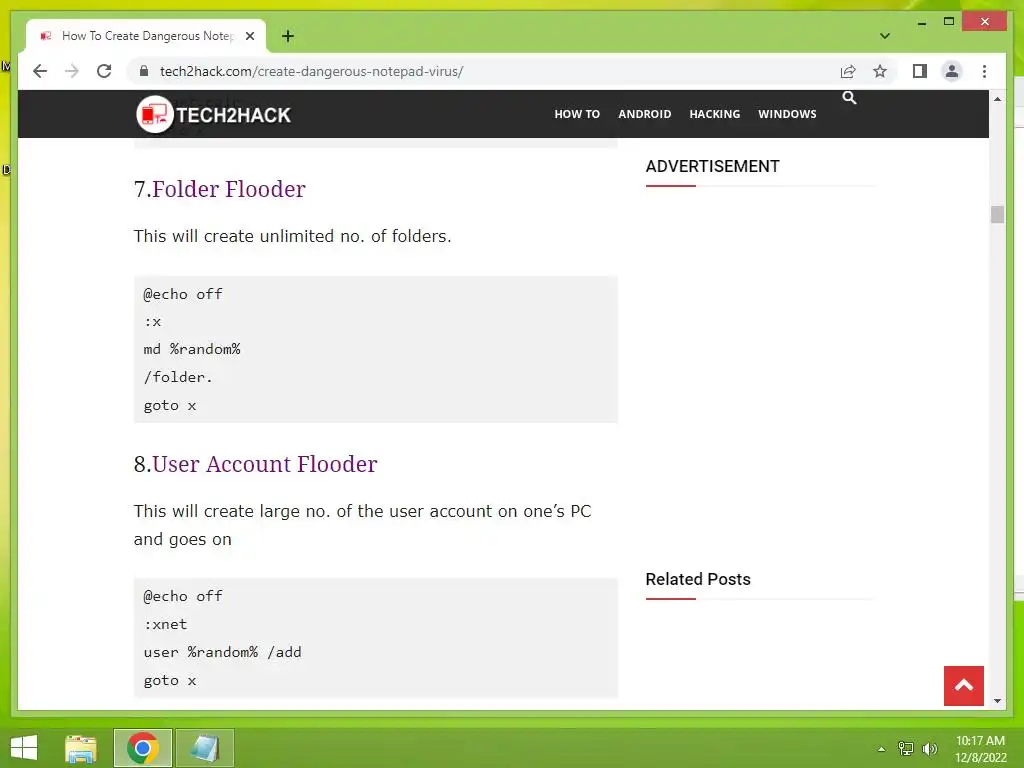
Task: Switch to Chrome in taskbar
Action: point(142,748)
